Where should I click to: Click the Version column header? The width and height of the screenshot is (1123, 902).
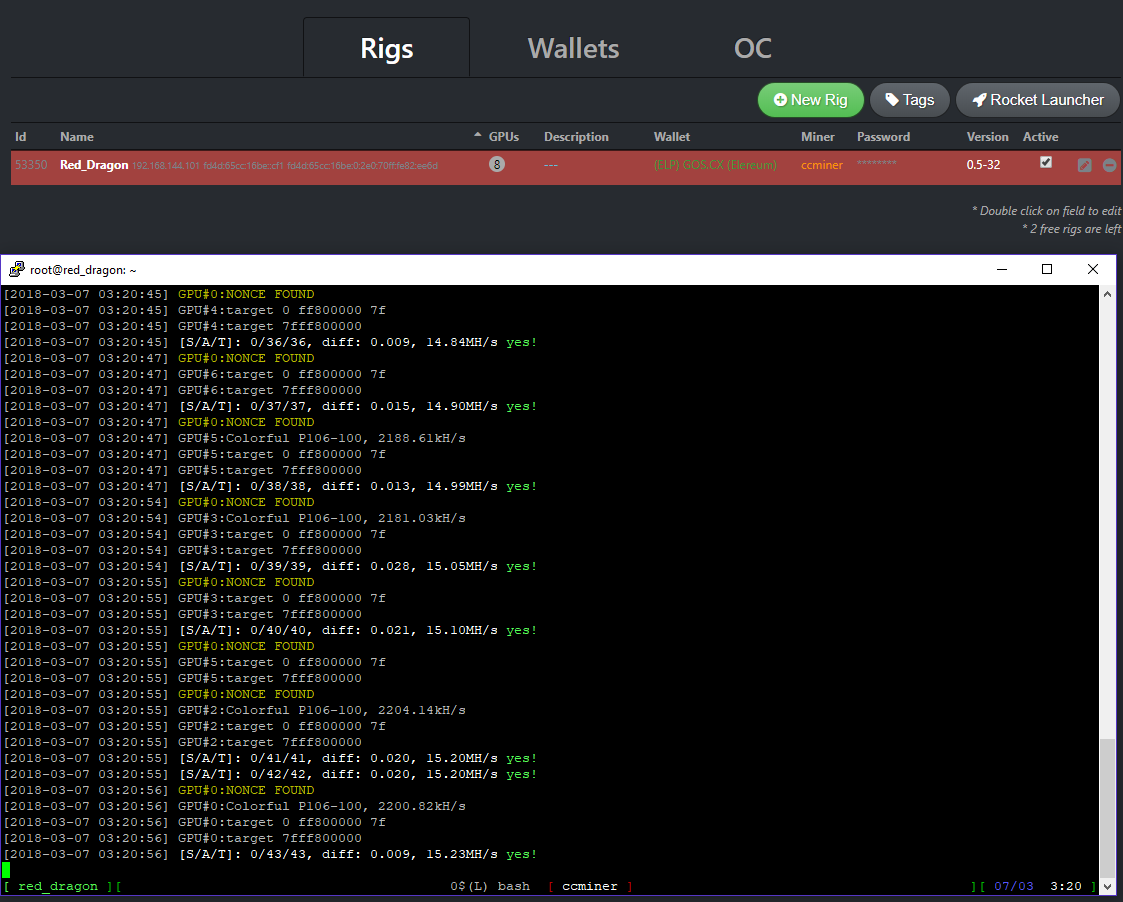tap(987, 137)
